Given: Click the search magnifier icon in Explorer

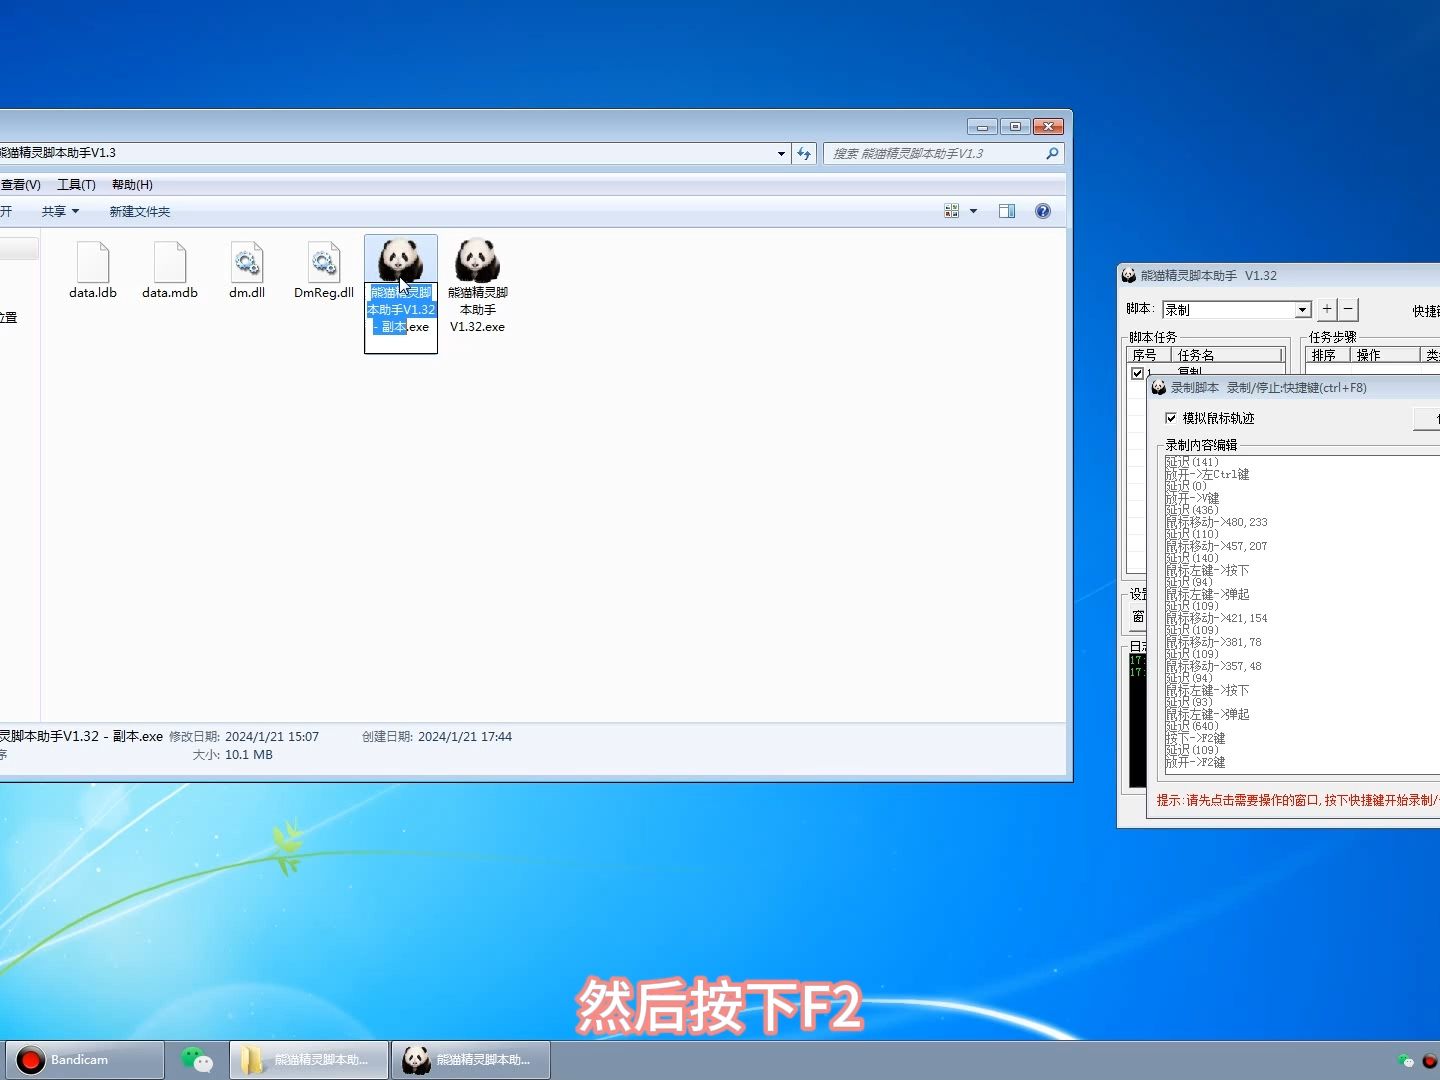Looking at the screenshot, I should [x=1052, y=153].
